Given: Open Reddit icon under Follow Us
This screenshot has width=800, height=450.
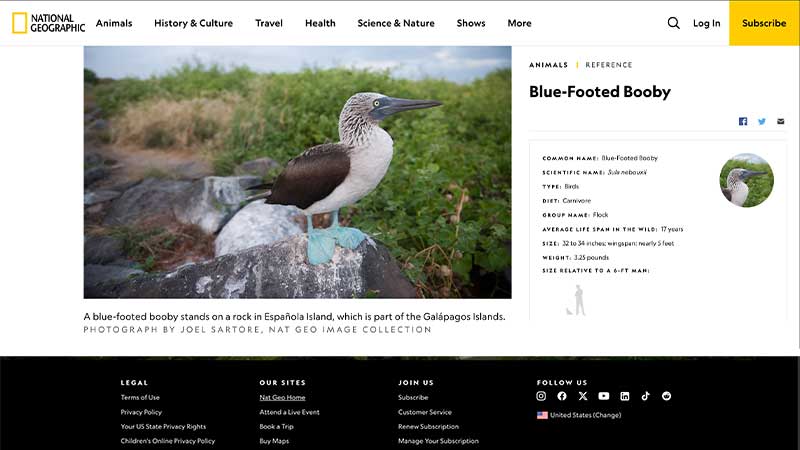Looking at the screenshot, I should pos(666,396).
